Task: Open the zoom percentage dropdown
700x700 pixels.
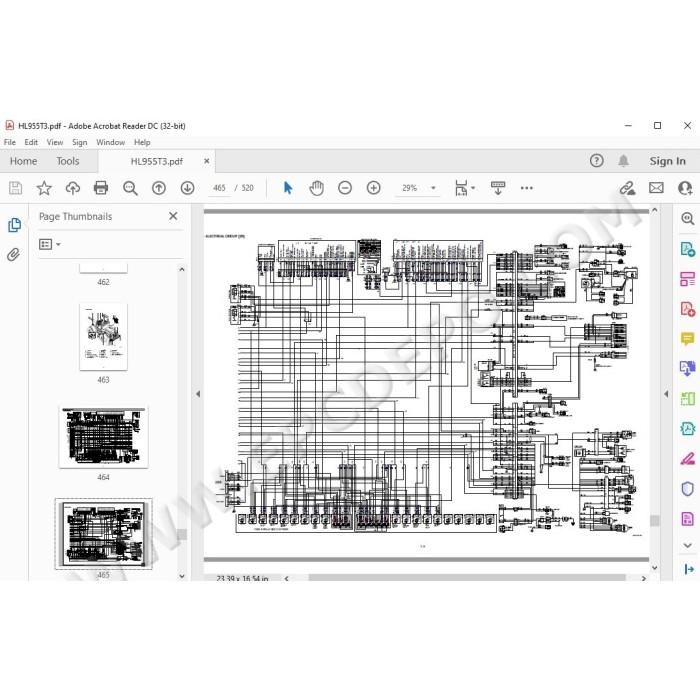Action: [433, 188]
